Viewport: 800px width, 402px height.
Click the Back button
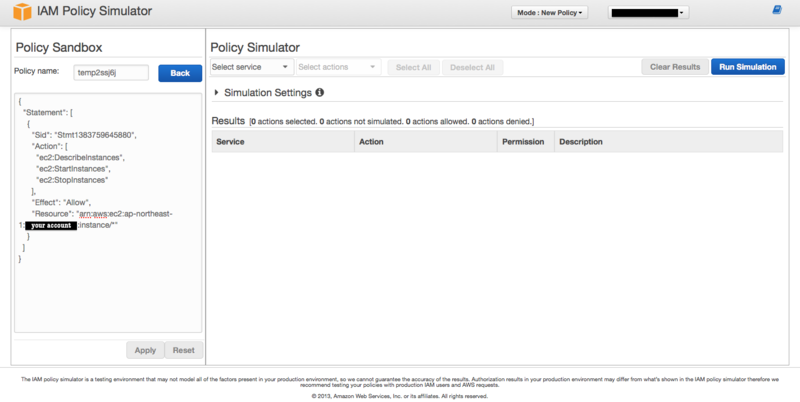pos(180,73)
